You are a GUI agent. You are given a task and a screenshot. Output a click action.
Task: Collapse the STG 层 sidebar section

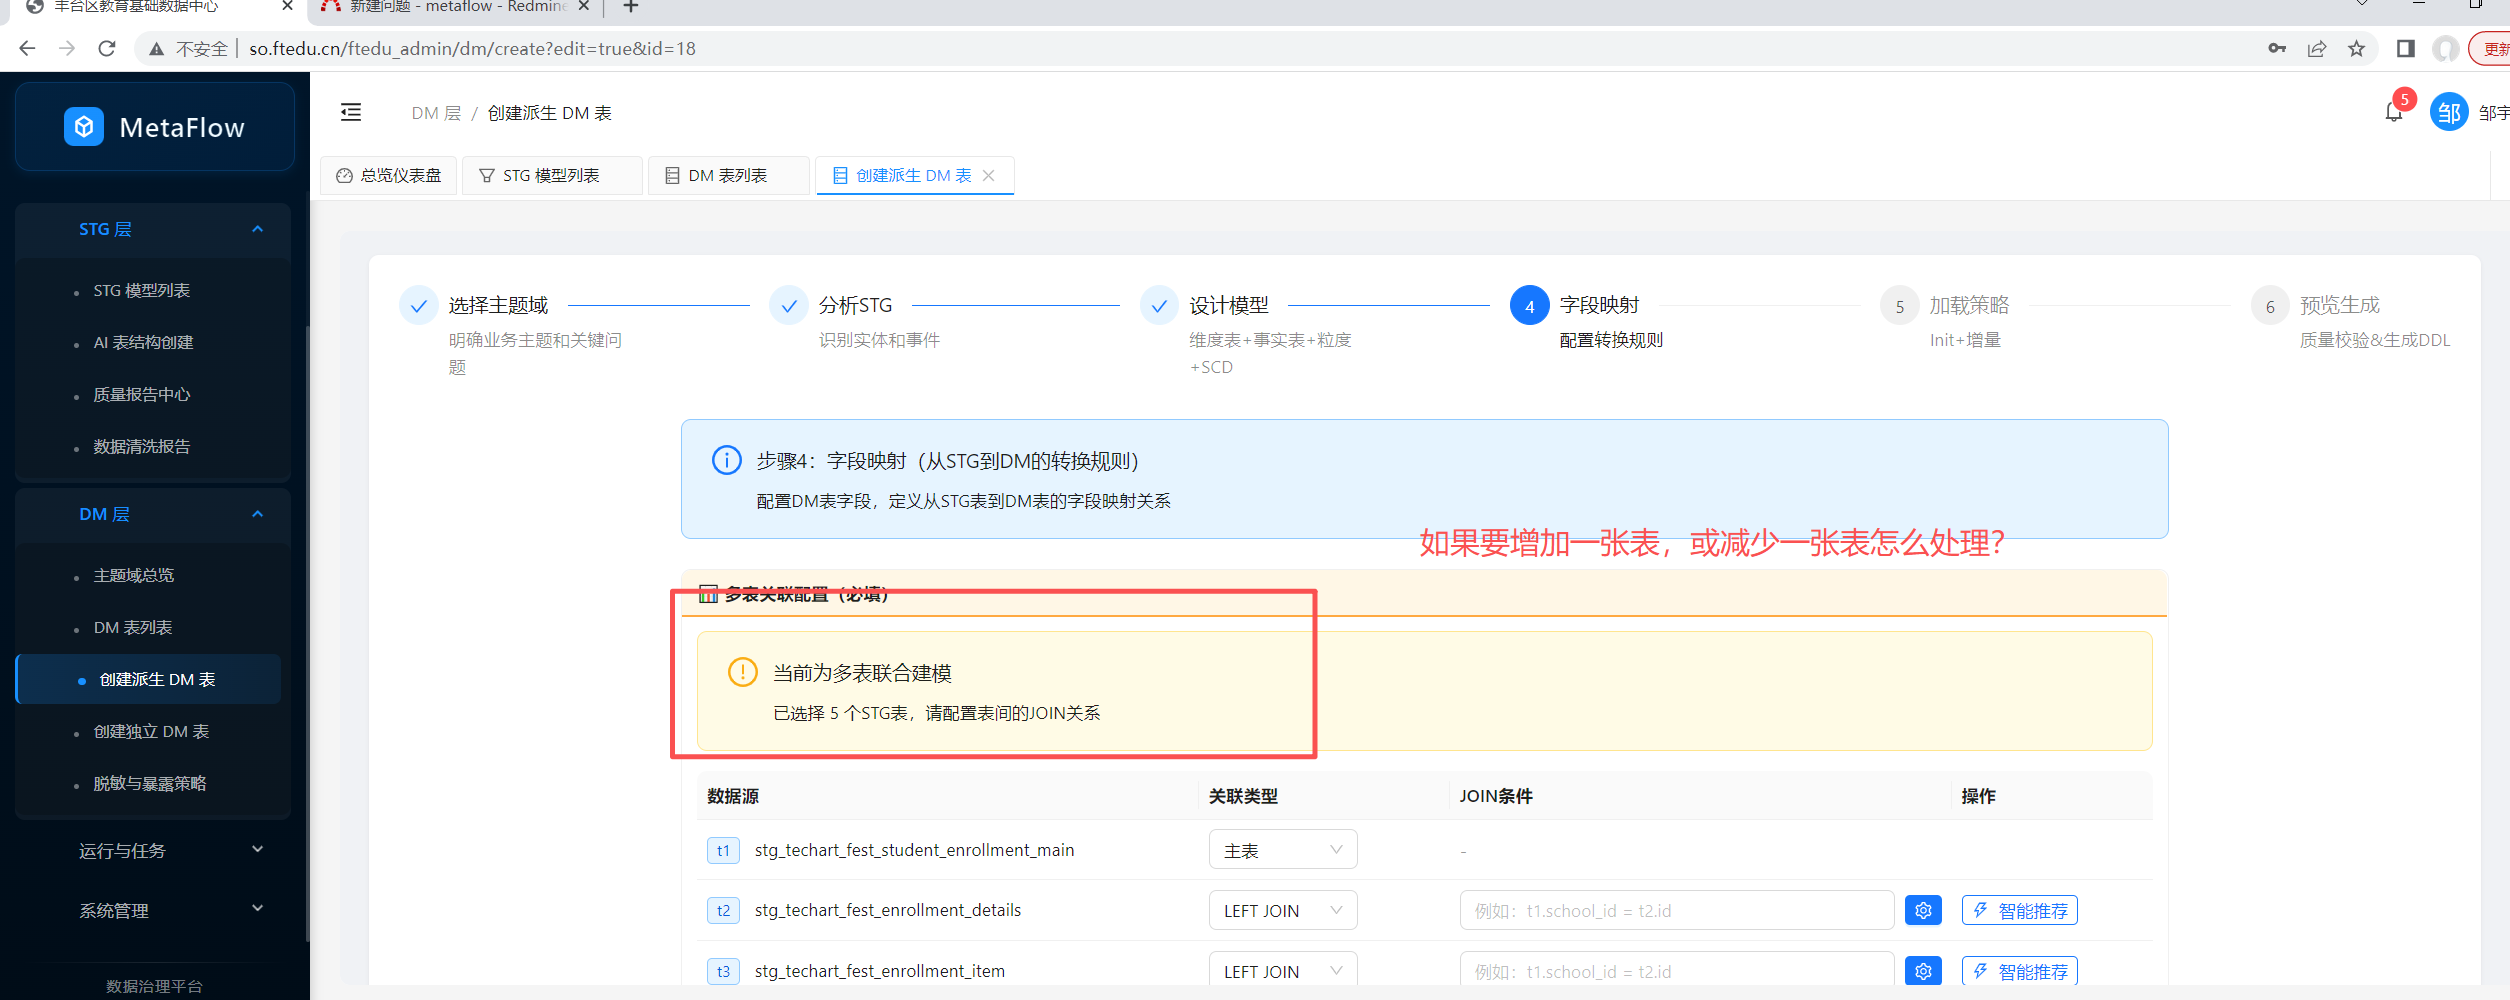pos(257,229)
